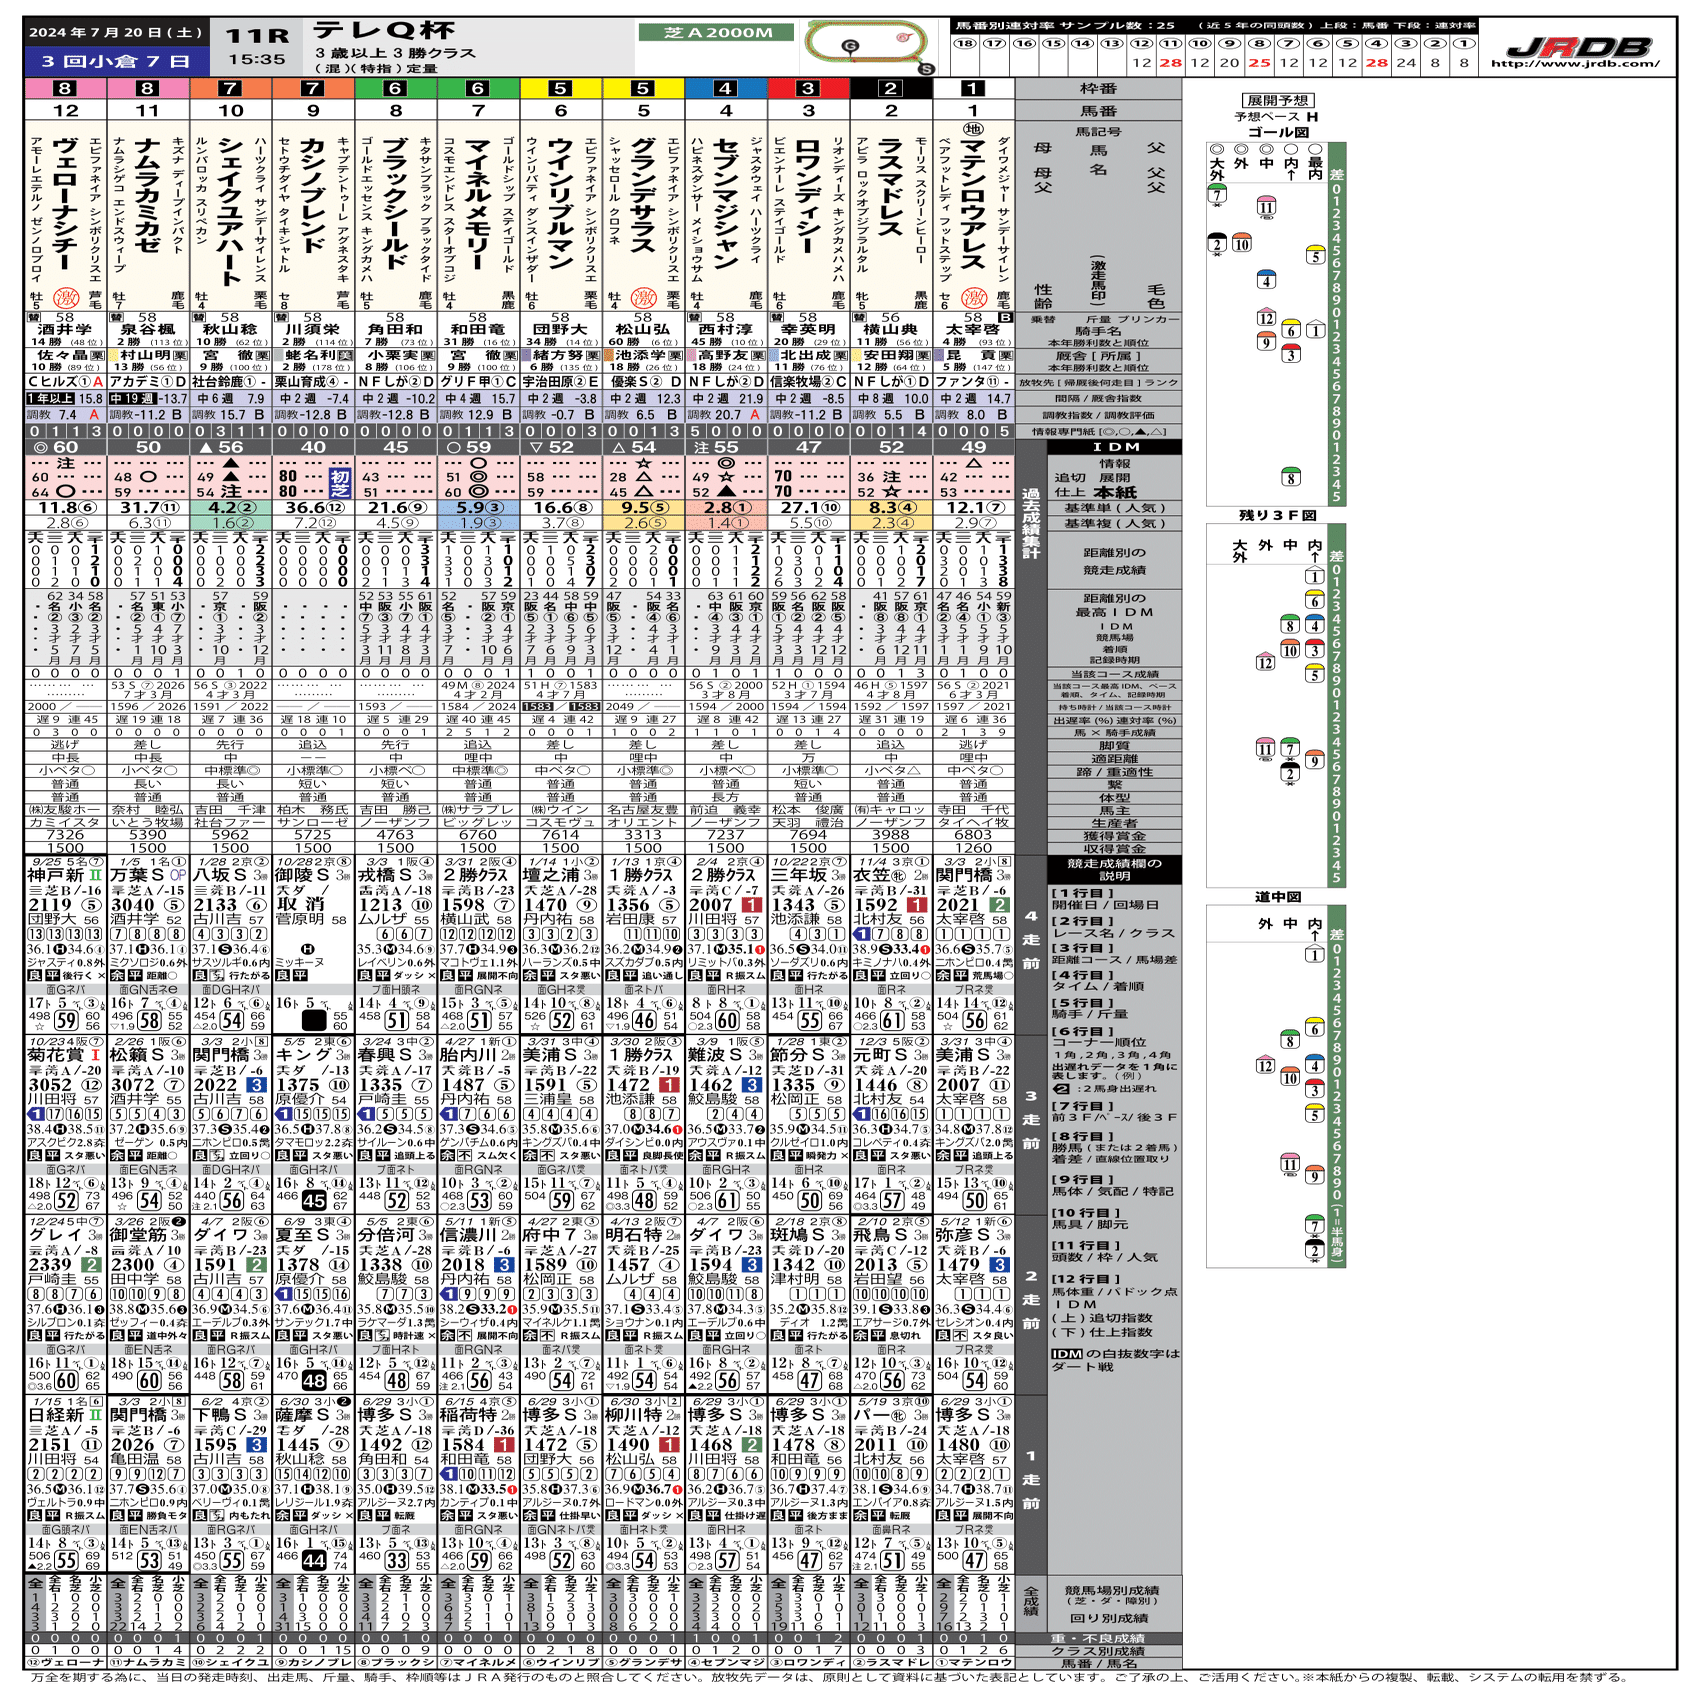The width and height of the screenshot is (1701, 1701).
Task: Click the post time 15:35
Action: click(257, 59)
